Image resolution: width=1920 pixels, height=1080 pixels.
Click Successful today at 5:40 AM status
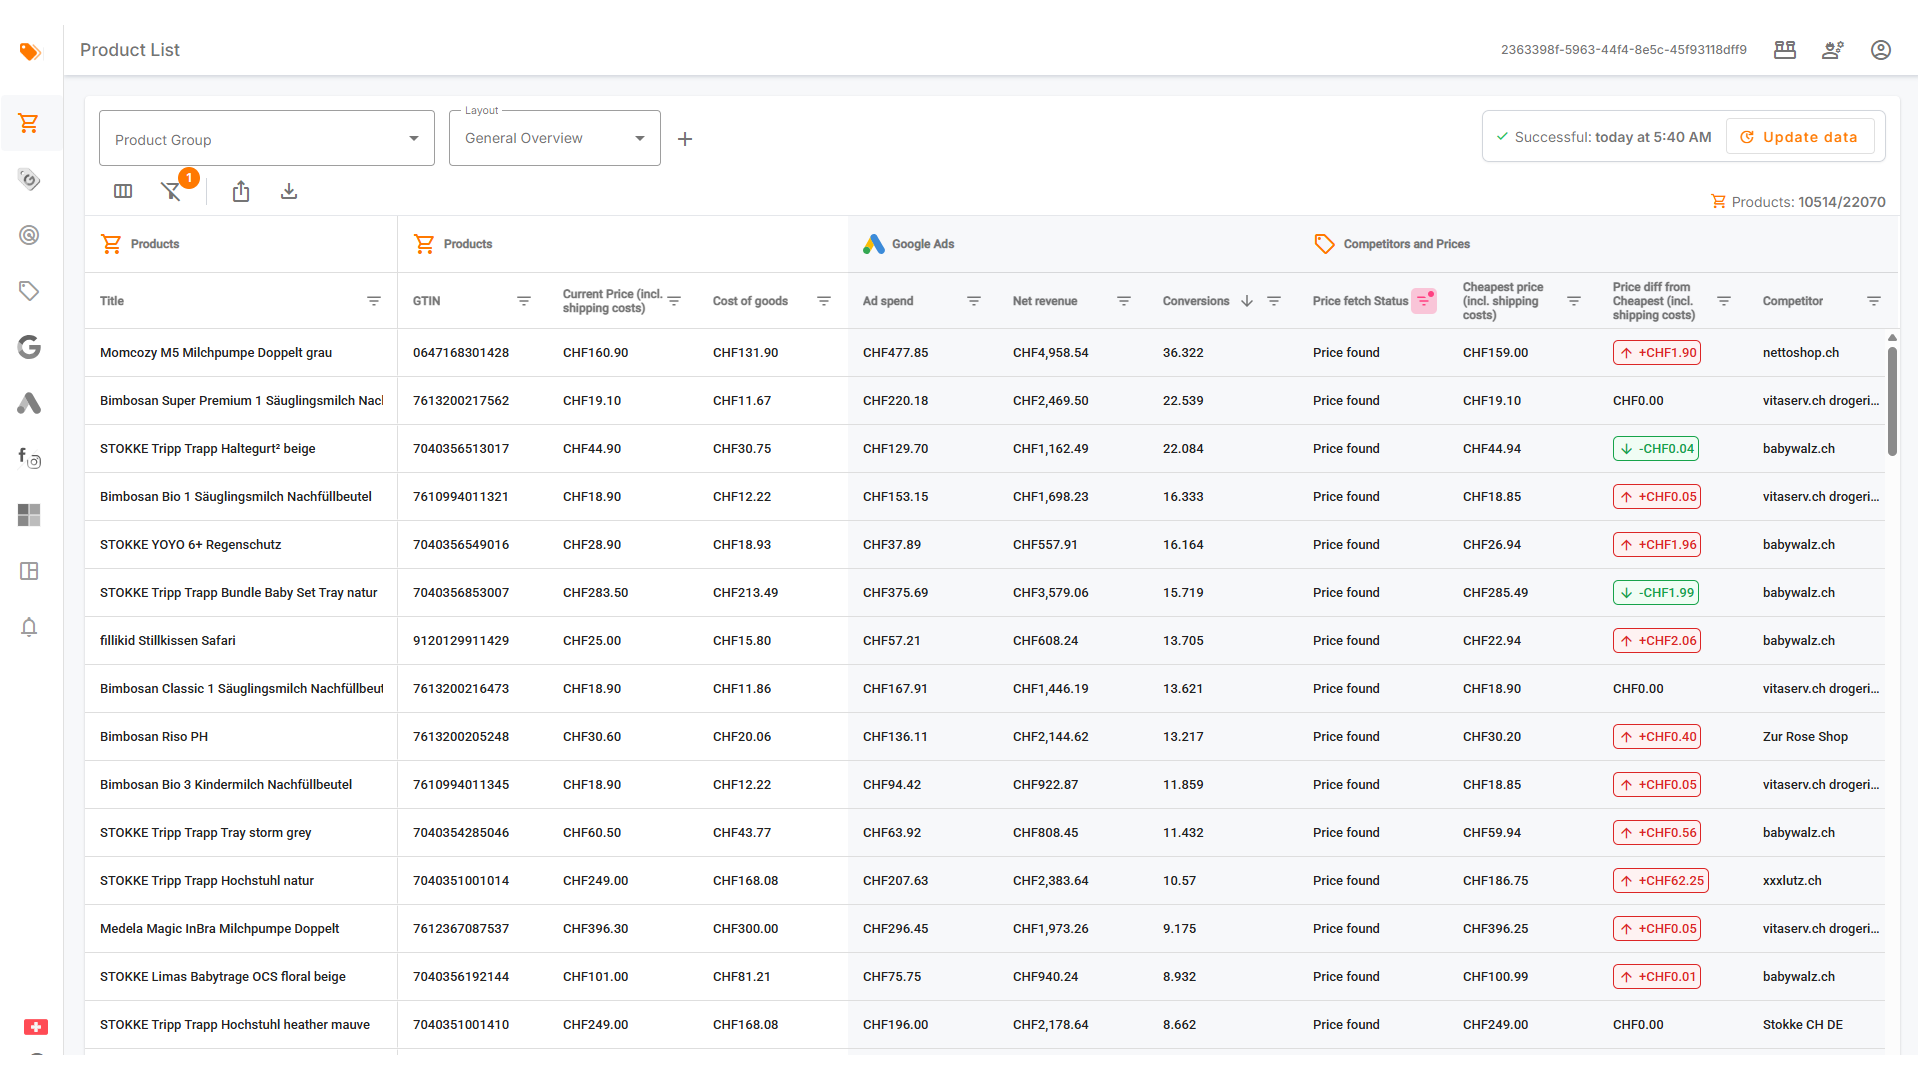click(x=1603, y=137)
